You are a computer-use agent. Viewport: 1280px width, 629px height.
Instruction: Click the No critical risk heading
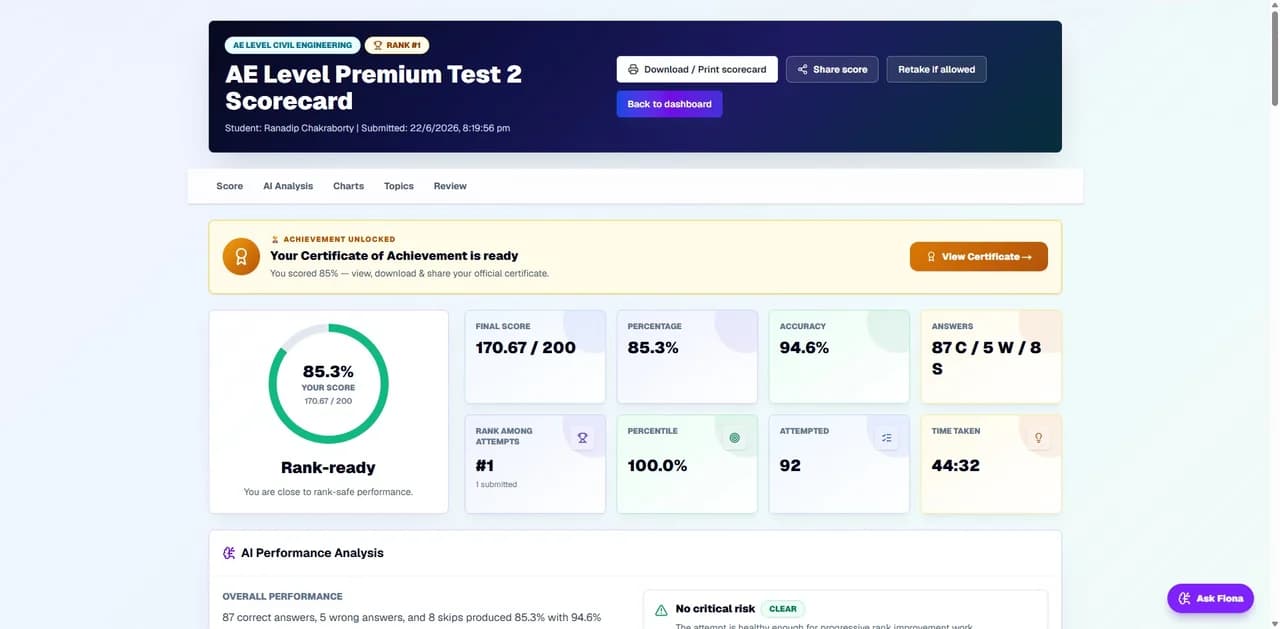[715, 609]
